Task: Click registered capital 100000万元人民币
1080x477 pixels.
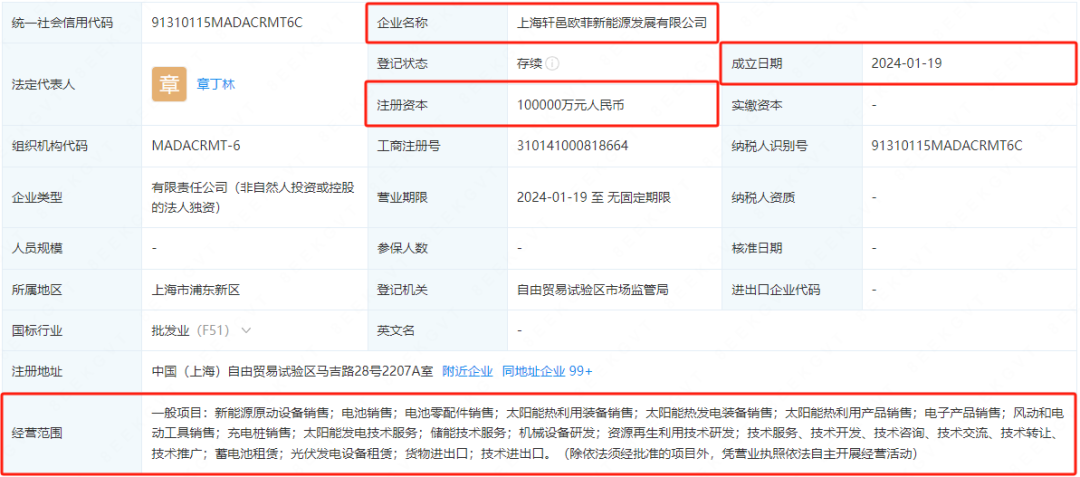Action: [571, 105]
